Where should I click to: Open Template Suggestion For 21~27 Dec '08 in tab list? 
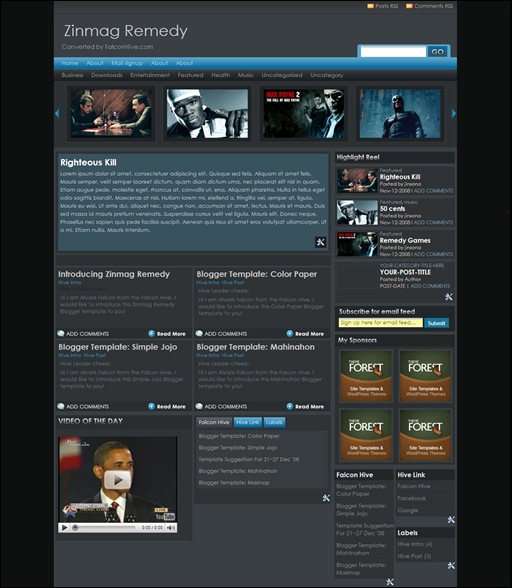[x=249, y=459]
